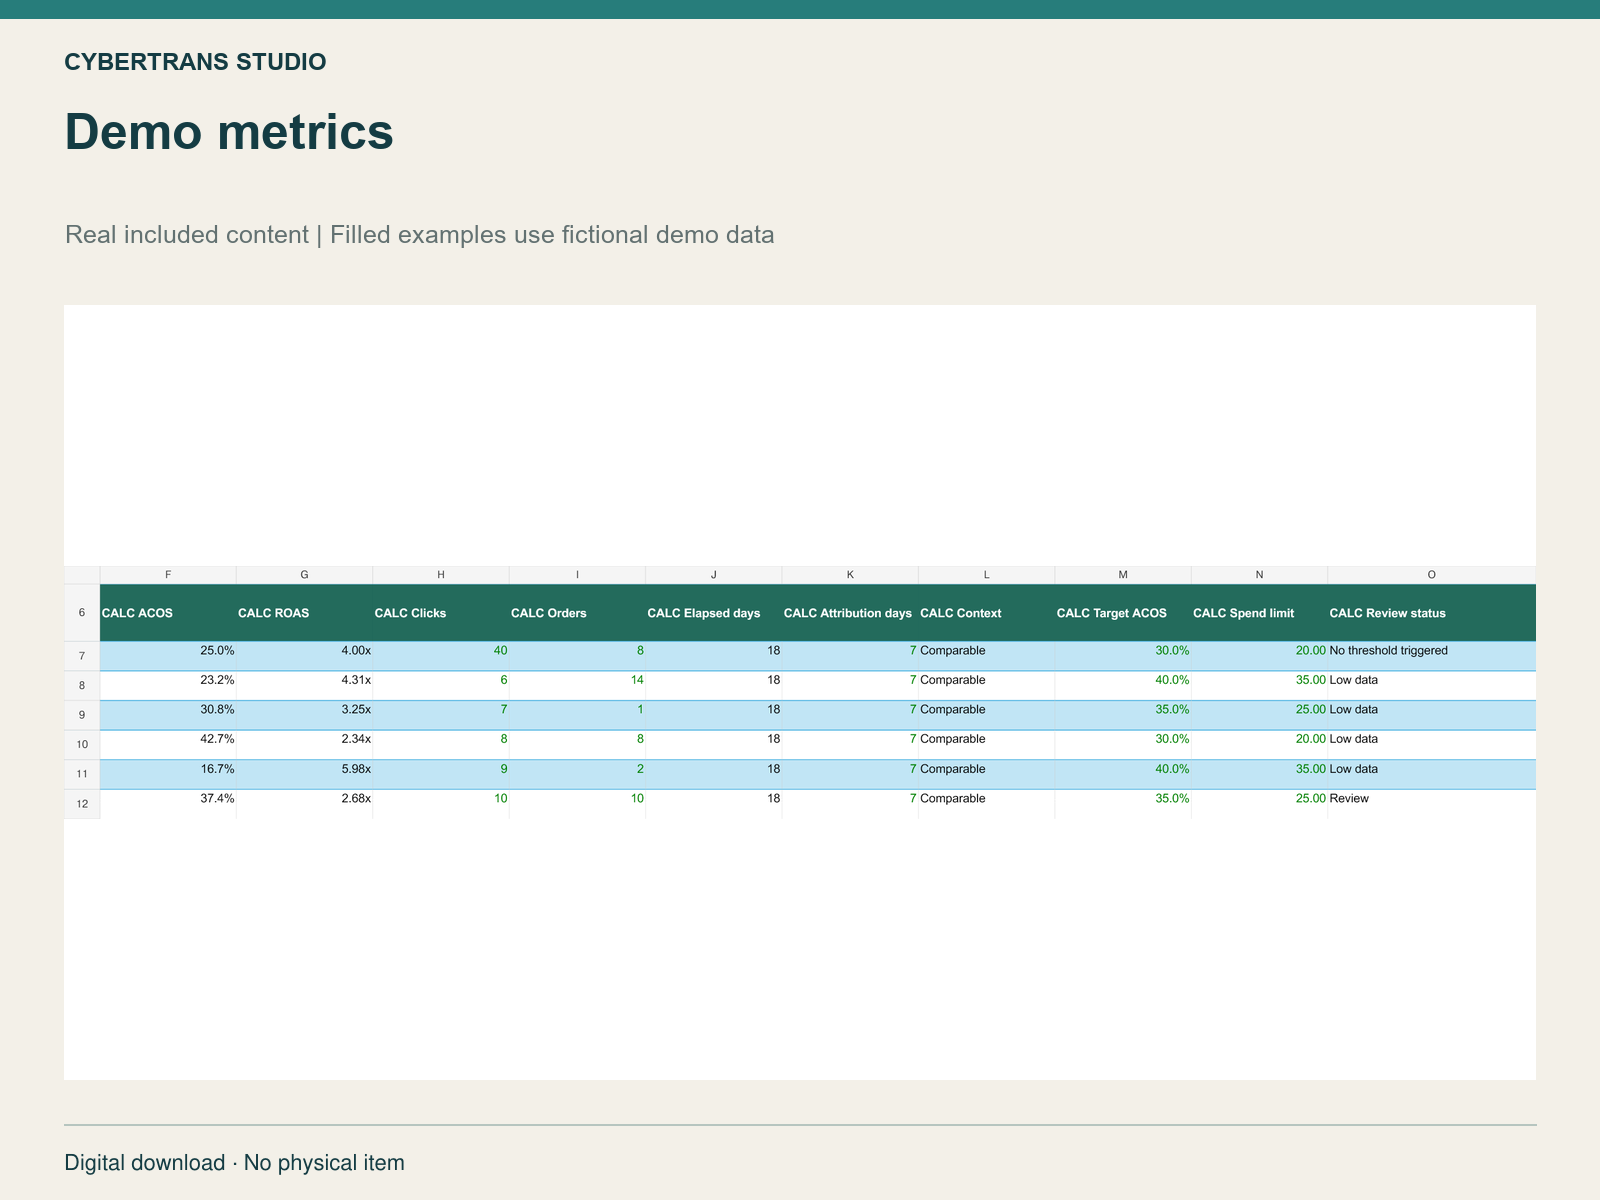Select the CALC Clicks header cell
Image resolution: width=1600 pixels, height=1200 pixels.
coord(441,613)
